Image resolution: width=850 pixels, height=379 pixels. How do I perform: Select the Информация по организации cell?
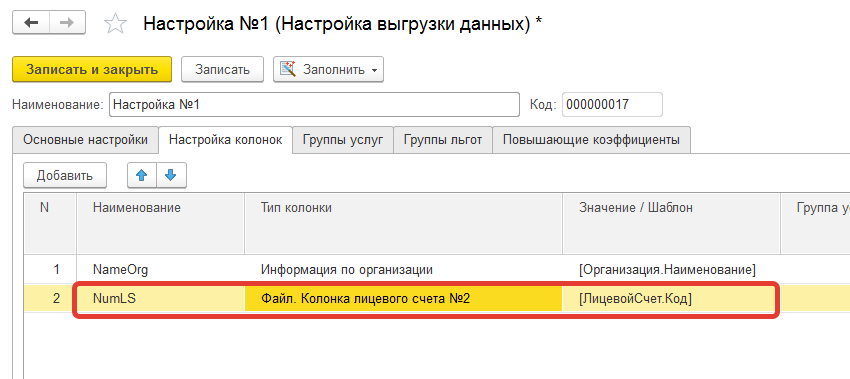[x=403, y=269]
